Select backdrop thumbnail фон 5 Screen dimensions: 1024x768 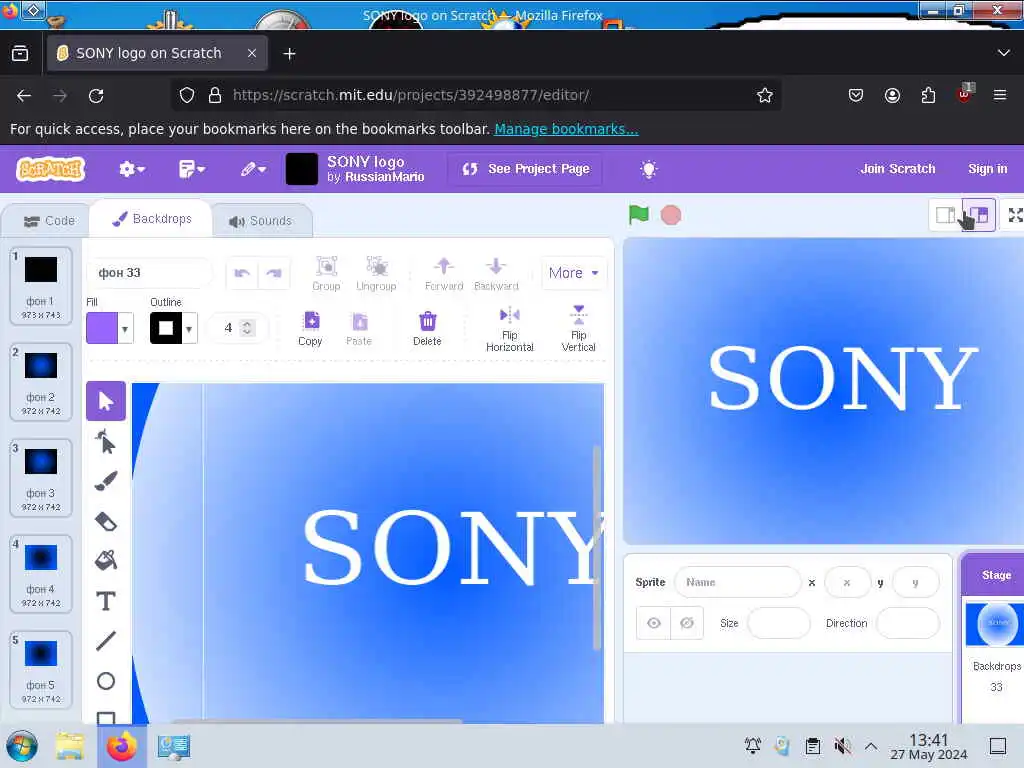click(40, 669)
